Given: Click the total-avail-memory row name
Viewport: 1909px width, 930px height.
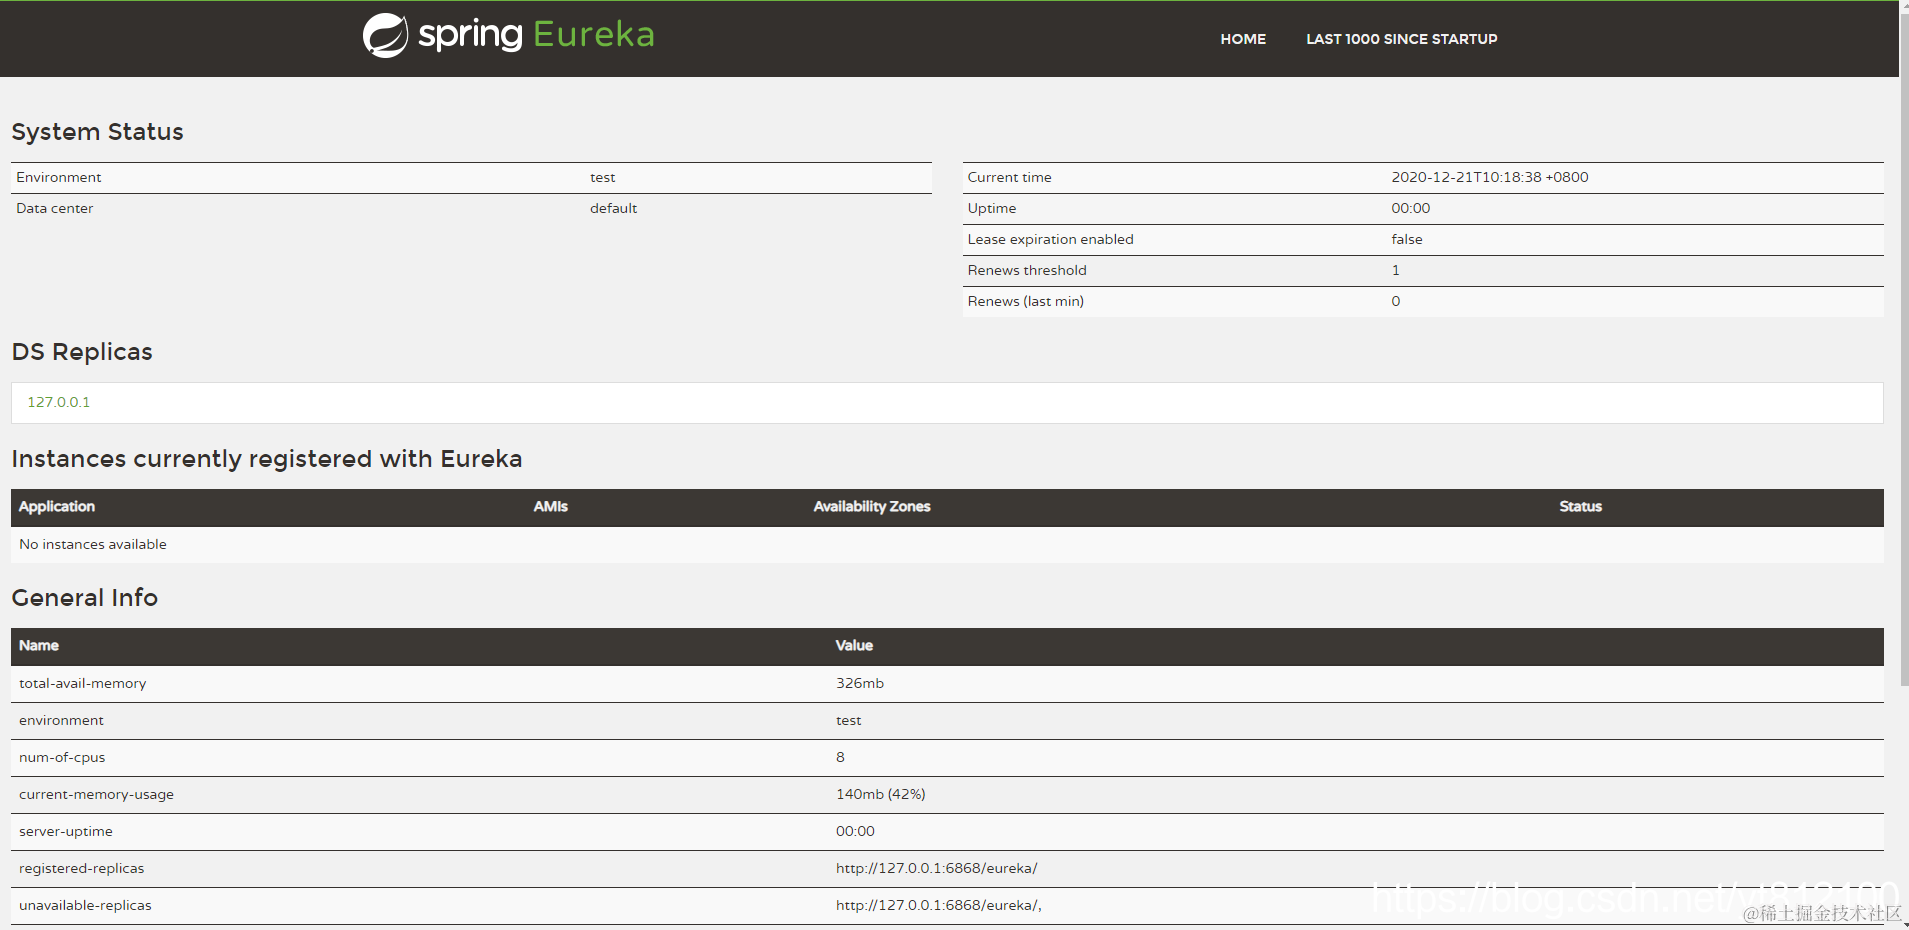Looking at the screenshot, I should pos(82,683).
